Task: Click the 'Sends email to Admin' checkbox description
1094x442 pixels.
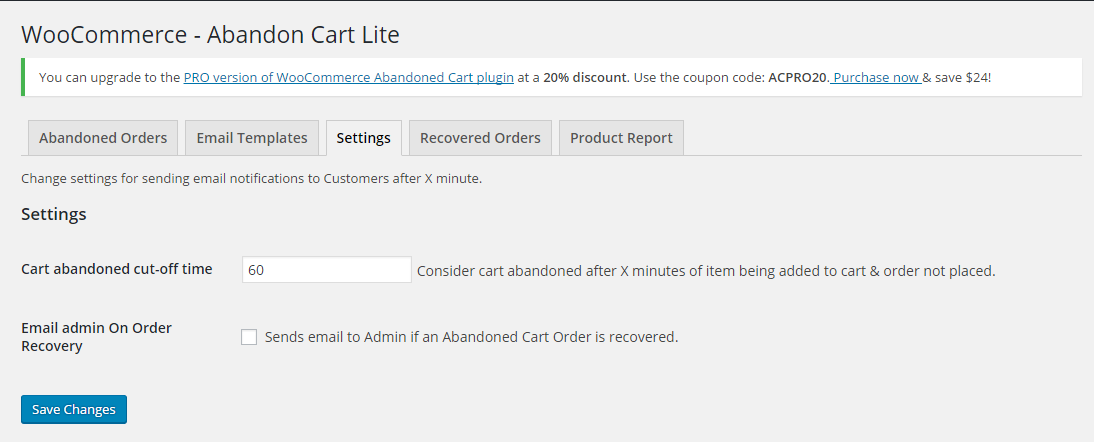Action: click(x=471, y=337)
